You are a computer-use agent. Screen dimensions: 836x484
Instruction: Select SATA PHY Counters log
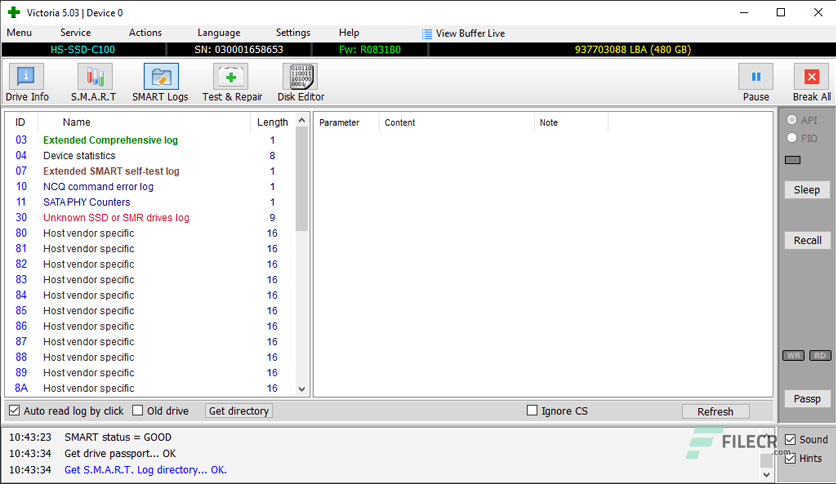pyautogui.click(x=150, y=202)
